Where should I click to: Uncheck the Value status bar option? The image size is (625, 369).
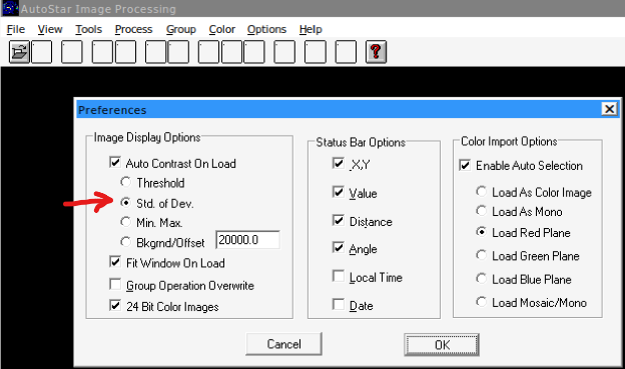pyautogui.click(x=338, y=192)
